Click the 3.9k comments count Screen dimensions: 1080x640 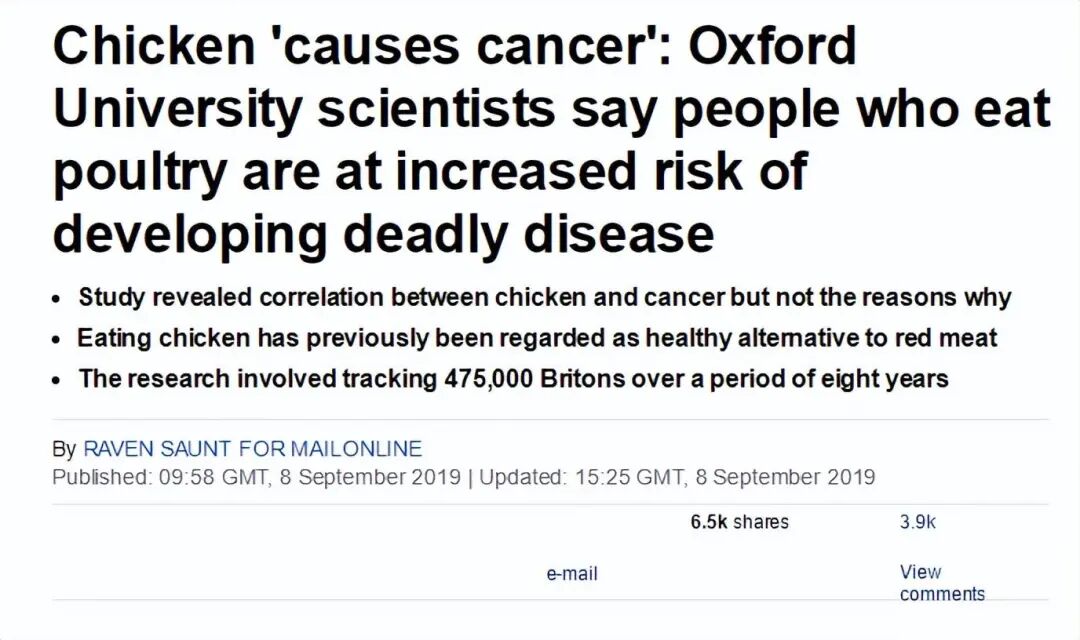pos(917,522)
